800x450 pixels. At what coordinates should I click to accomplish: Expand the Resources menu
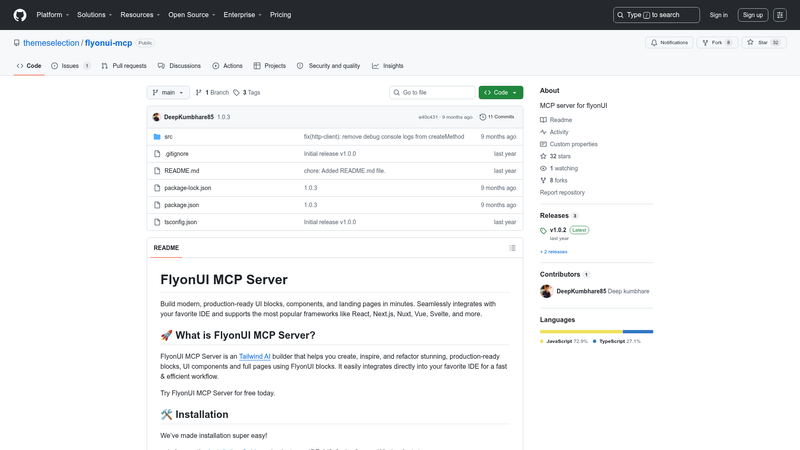140,15
